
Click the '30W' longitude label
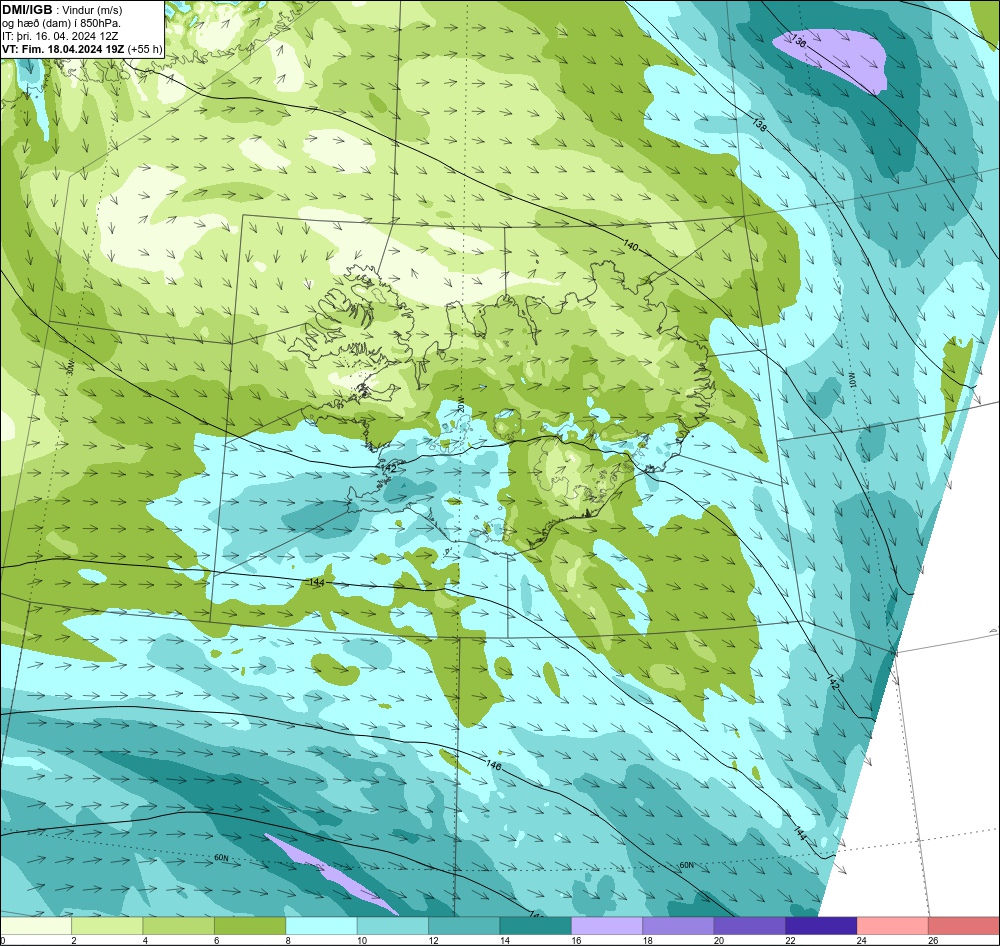pos(70,368)
